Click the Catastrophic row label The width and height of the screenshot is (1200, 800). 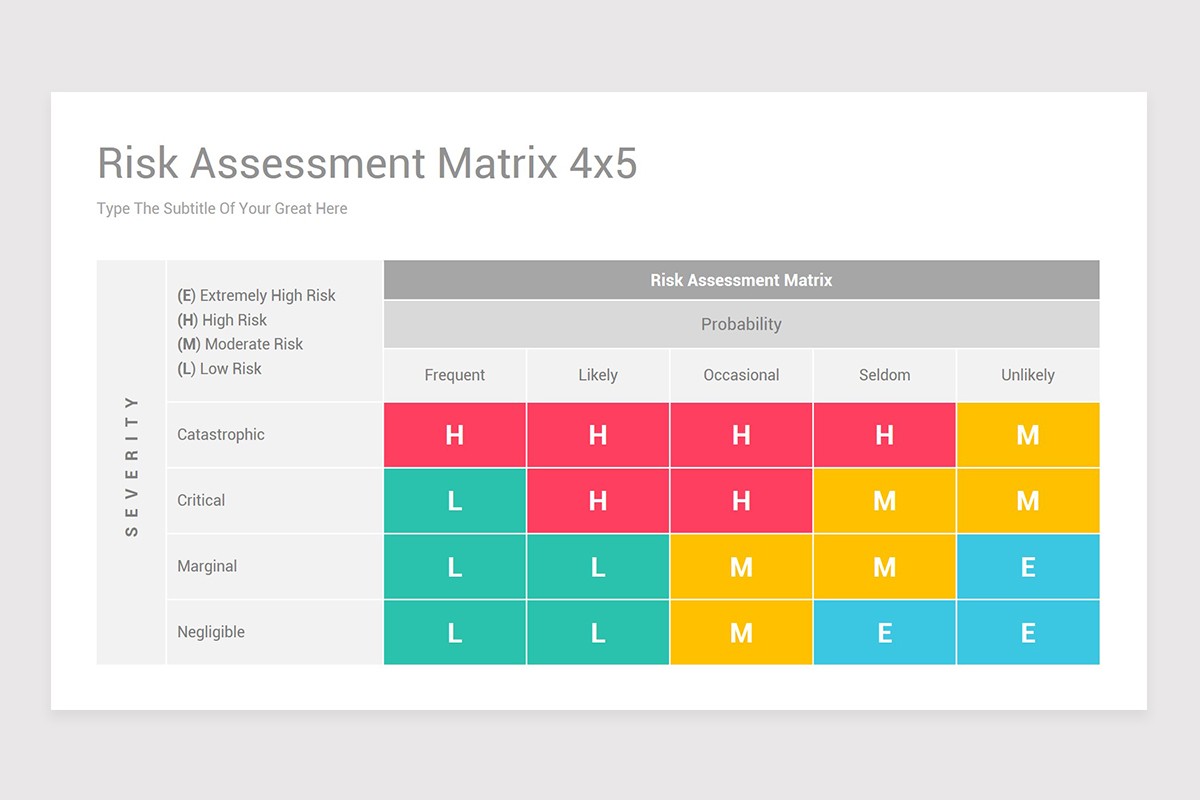click(220, 434)
